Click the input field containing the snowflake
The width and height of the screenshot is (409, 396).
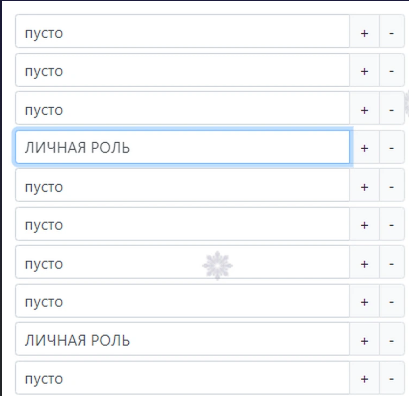pos(182,262)
